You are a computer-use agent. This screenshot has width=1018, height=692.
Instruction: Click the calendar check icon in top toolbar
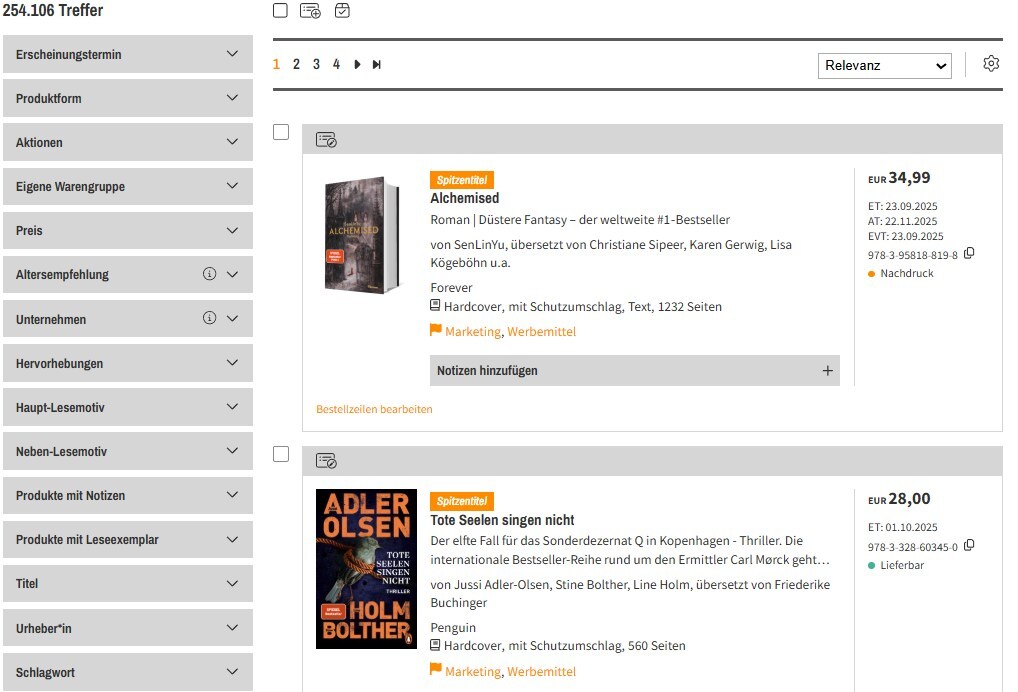342,11
